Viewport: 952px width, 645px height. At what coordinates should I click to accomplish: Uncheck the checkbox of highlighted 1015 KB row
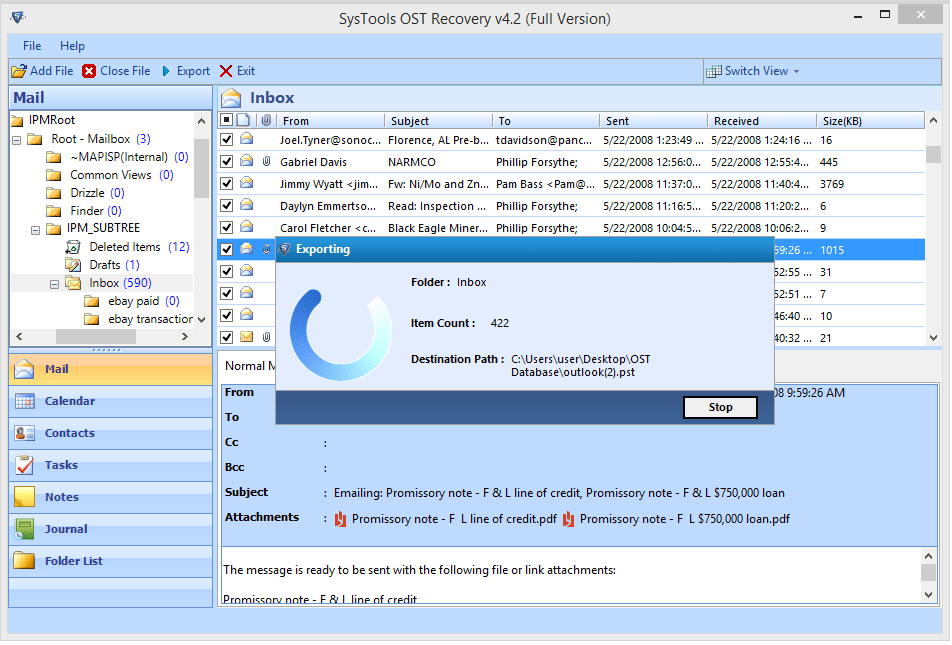[226, 250]
